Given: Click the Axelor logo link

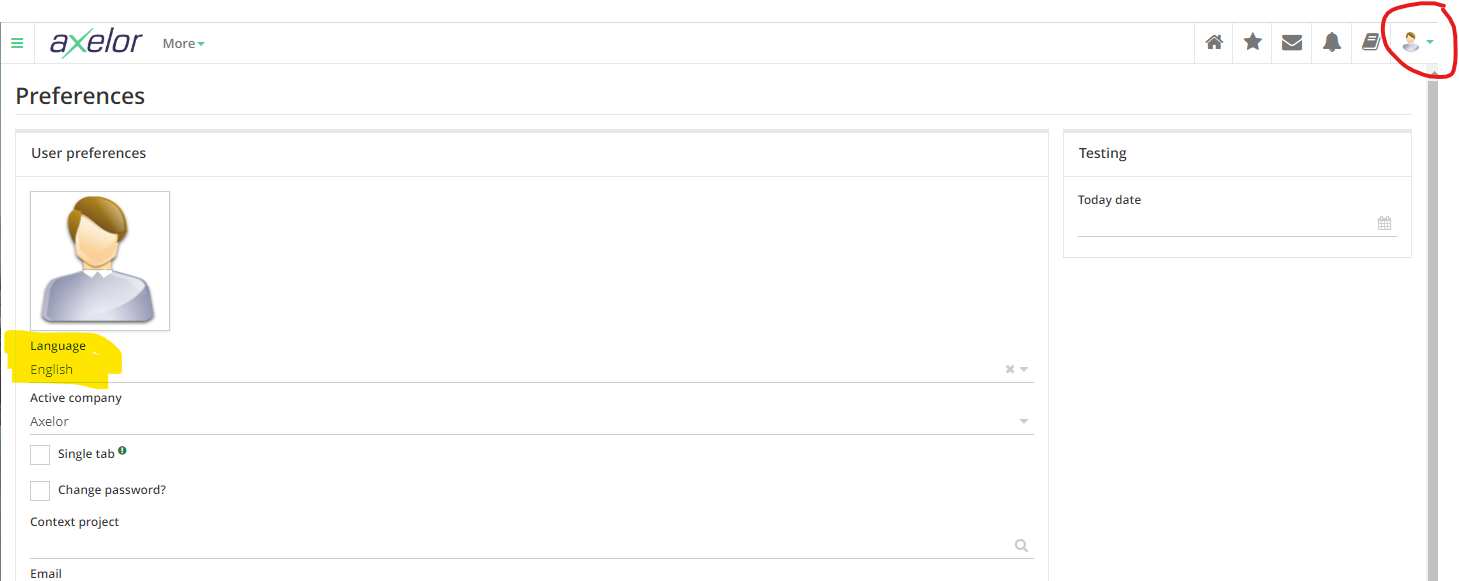Looking at the screenshot, I should click(x=96, y=43).
